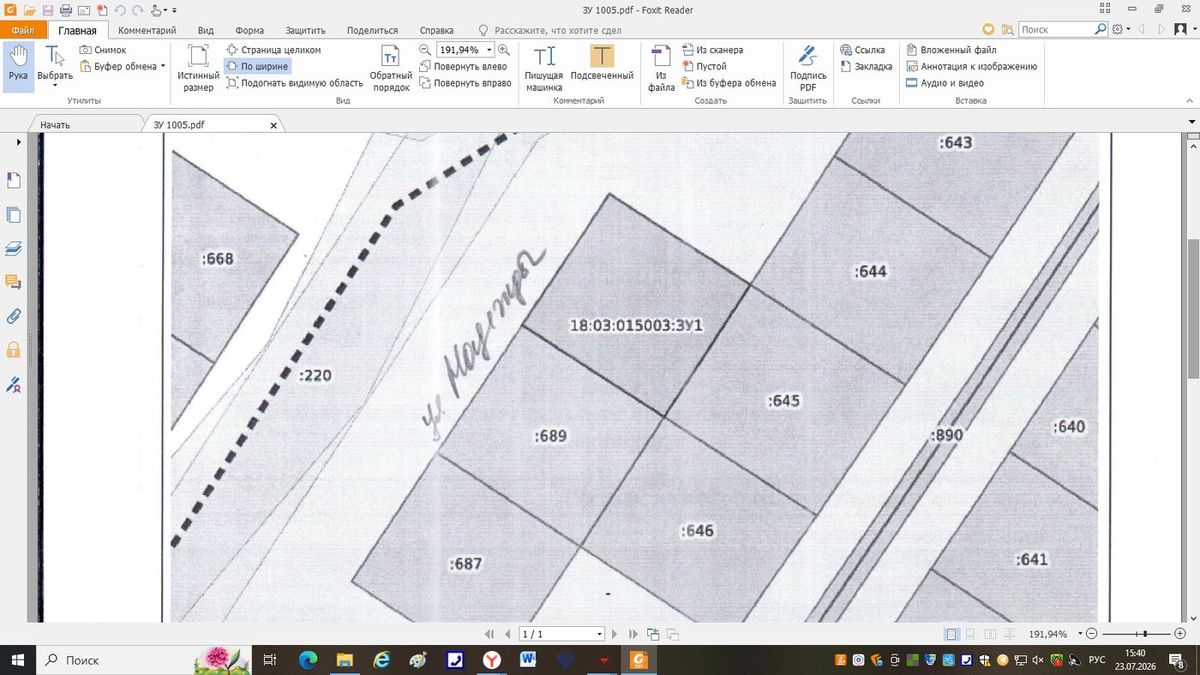Click Подогнать видимую область
This screenshot has height=675, width=1200.
pos(294,83)
